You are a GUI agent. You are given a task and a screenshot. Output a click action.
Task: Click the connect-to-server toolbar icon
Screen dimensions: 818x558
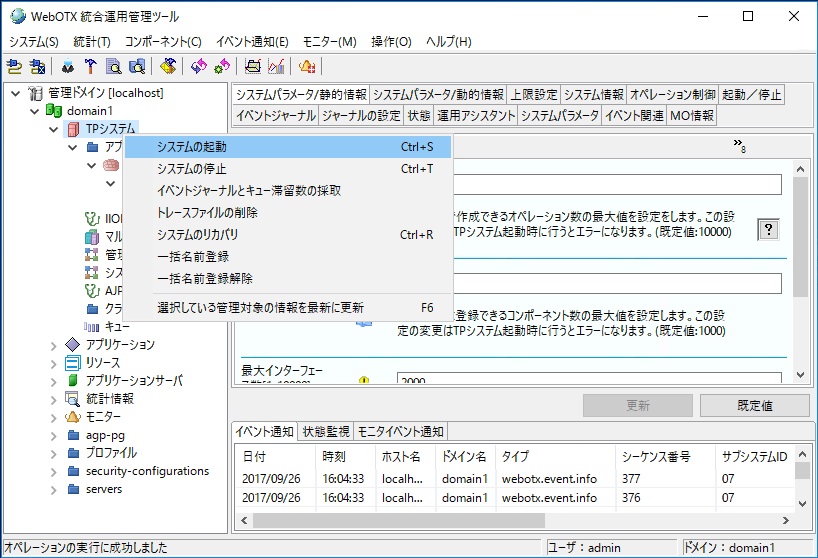pos(14,66)
